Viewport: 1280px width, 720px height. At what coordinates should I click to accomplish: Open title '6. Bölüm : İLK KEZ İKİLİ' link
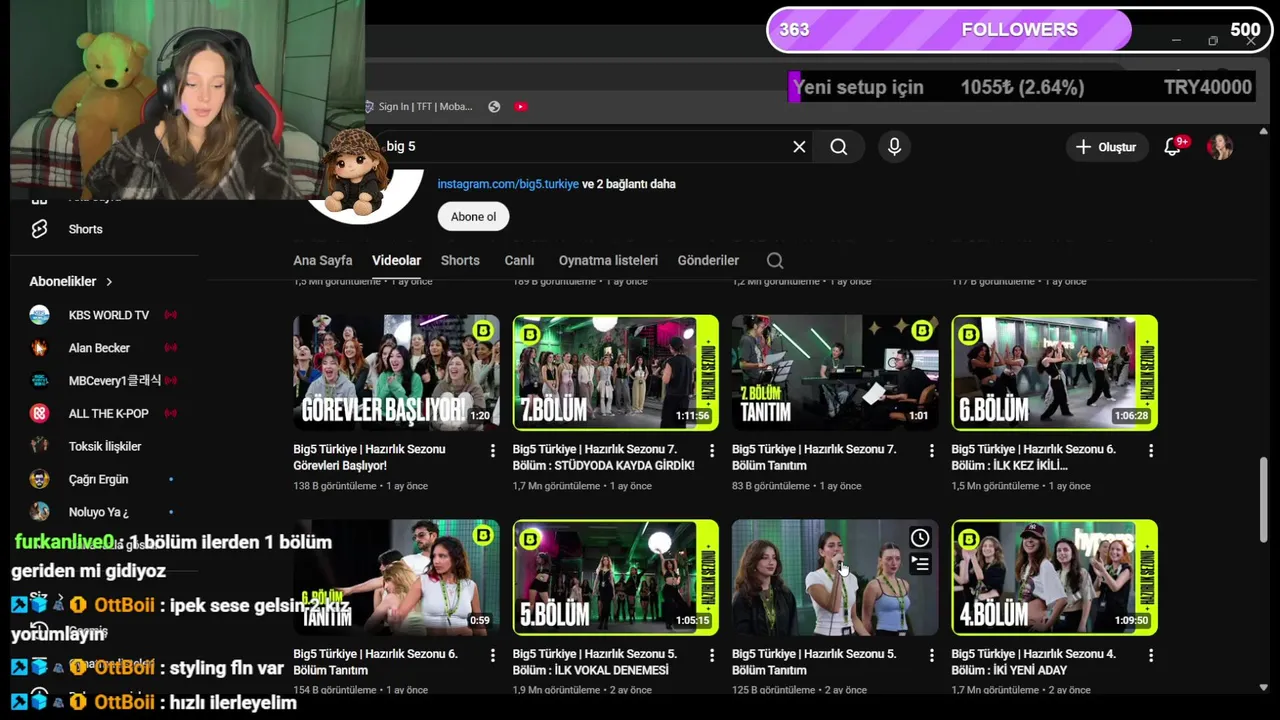[1033, 457]
